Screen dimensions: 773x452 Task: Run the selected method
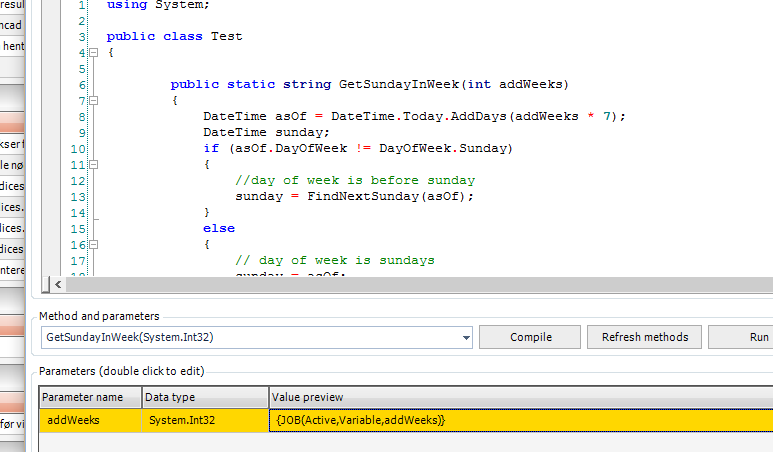[x=750, y=337]
